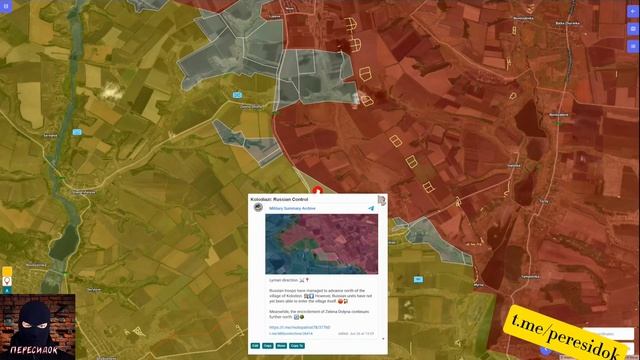Click the top blue map control button

click(x=633, y=11)
